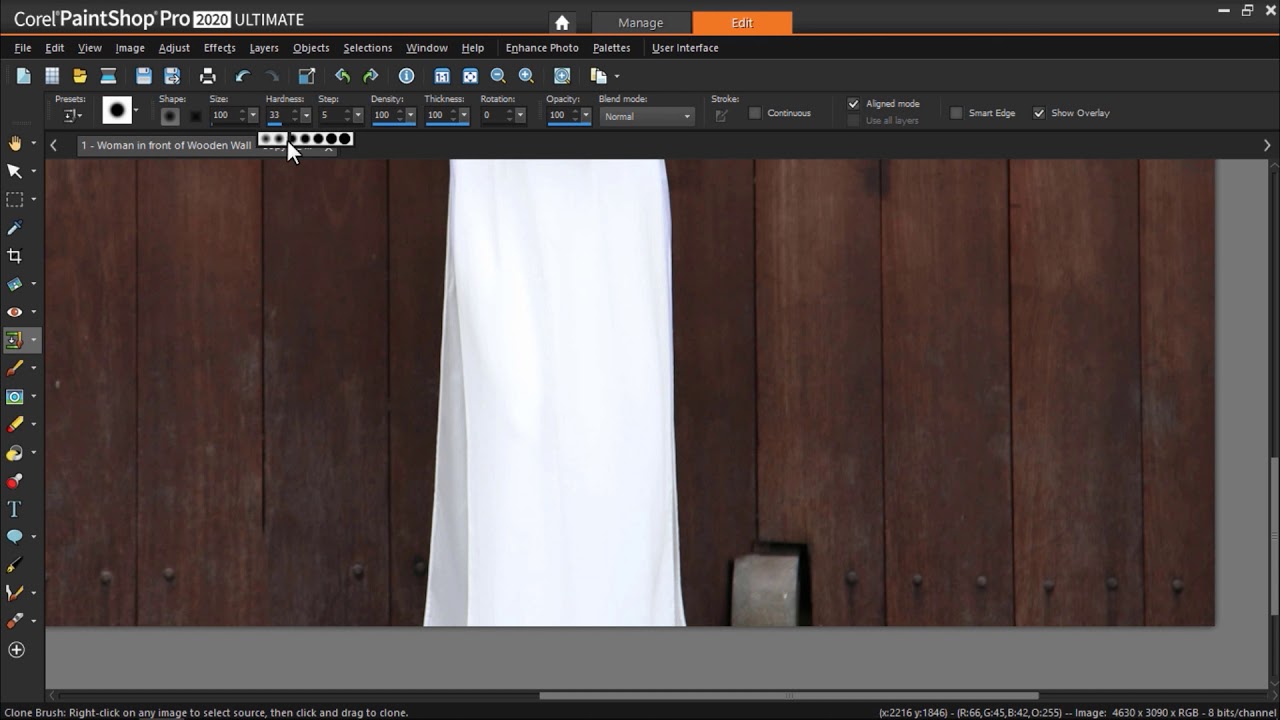1280x720 pixels.
Task: Open the Density slider dropdown
Action: pos(410,115)
